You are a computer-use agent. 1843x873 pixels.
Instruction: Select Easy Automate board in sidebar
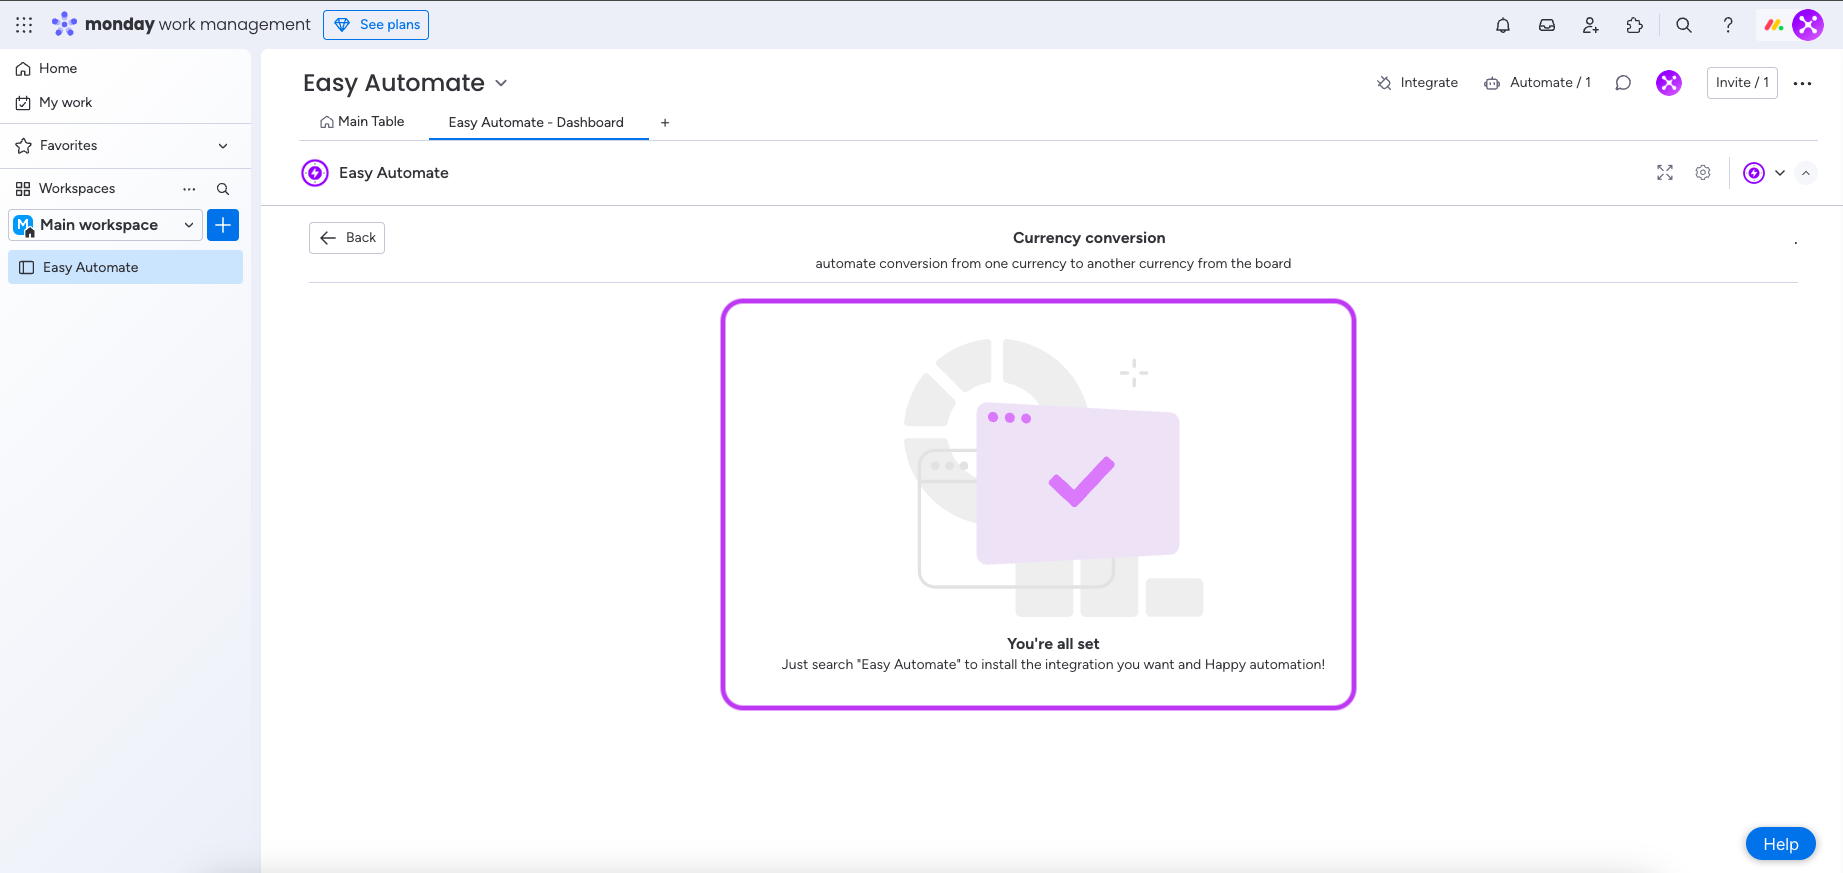[91, 268]
